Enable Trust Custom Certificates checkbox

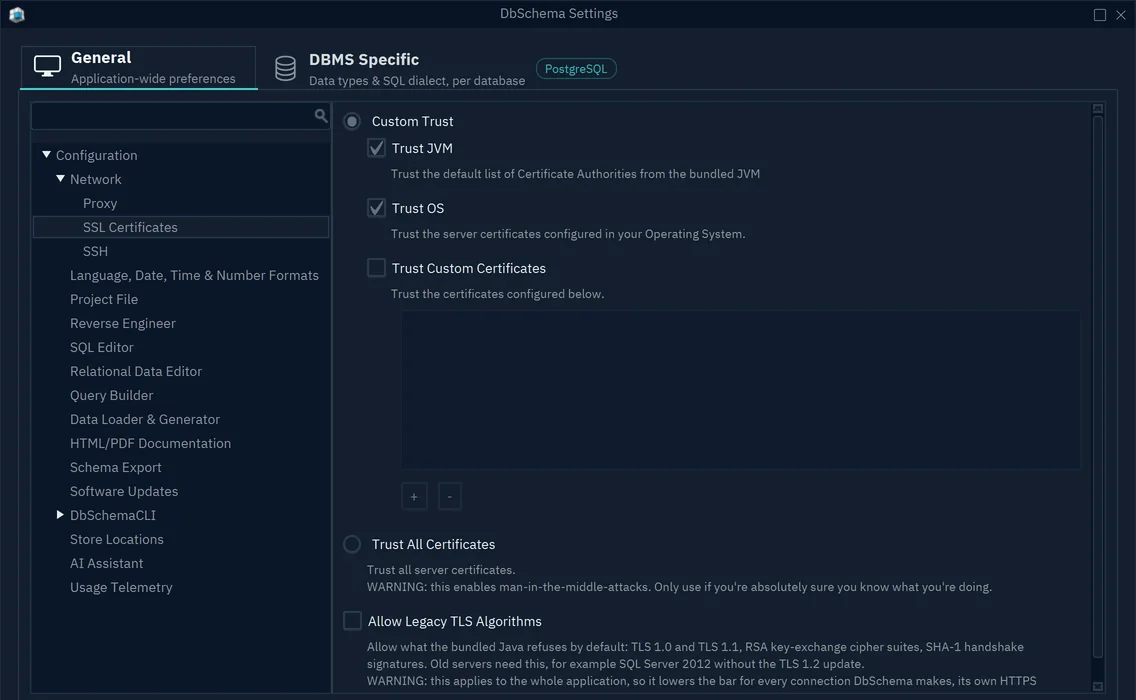pos(376,268)
